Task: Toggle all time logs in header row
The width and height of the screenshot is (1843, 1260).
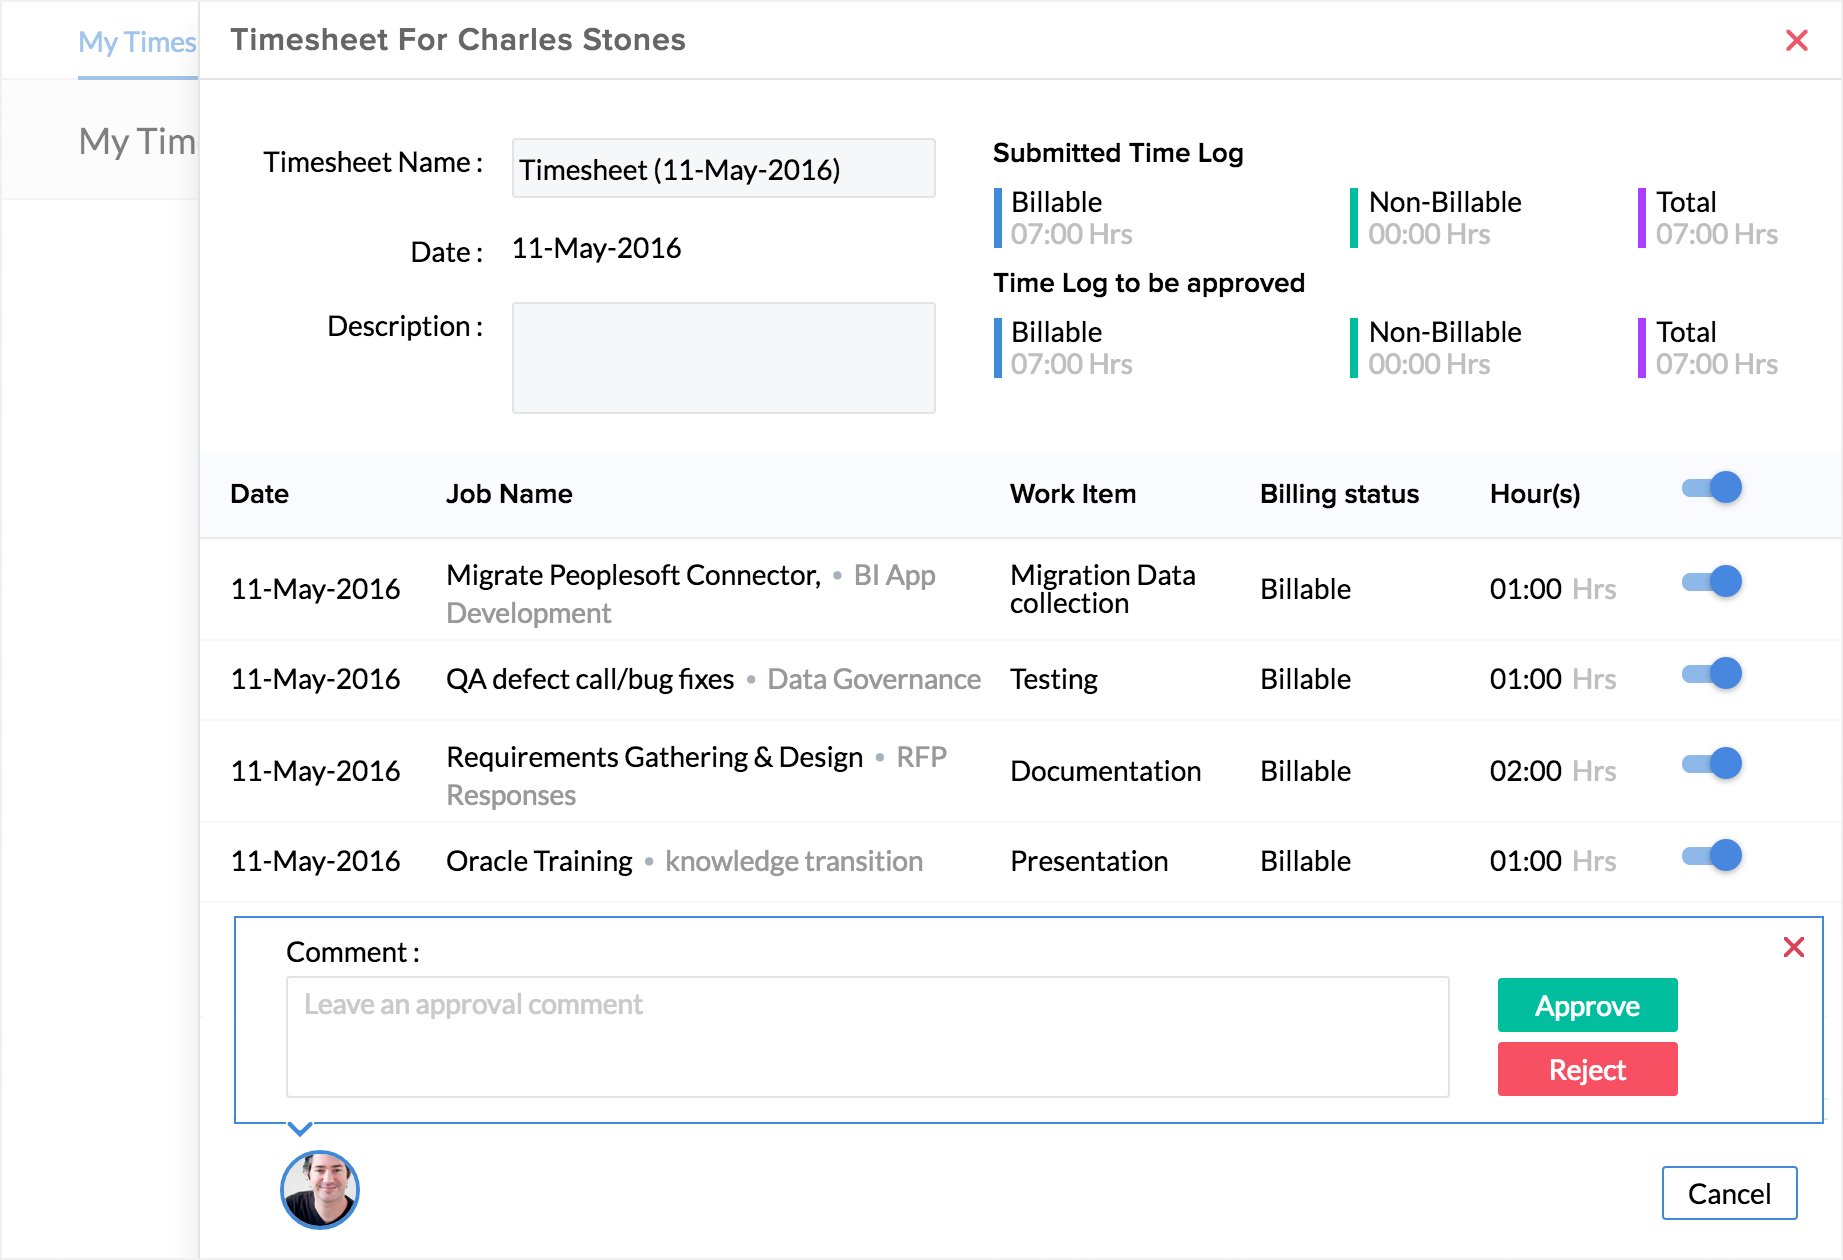Action: pyautogui.click(x=1712, y=488)
